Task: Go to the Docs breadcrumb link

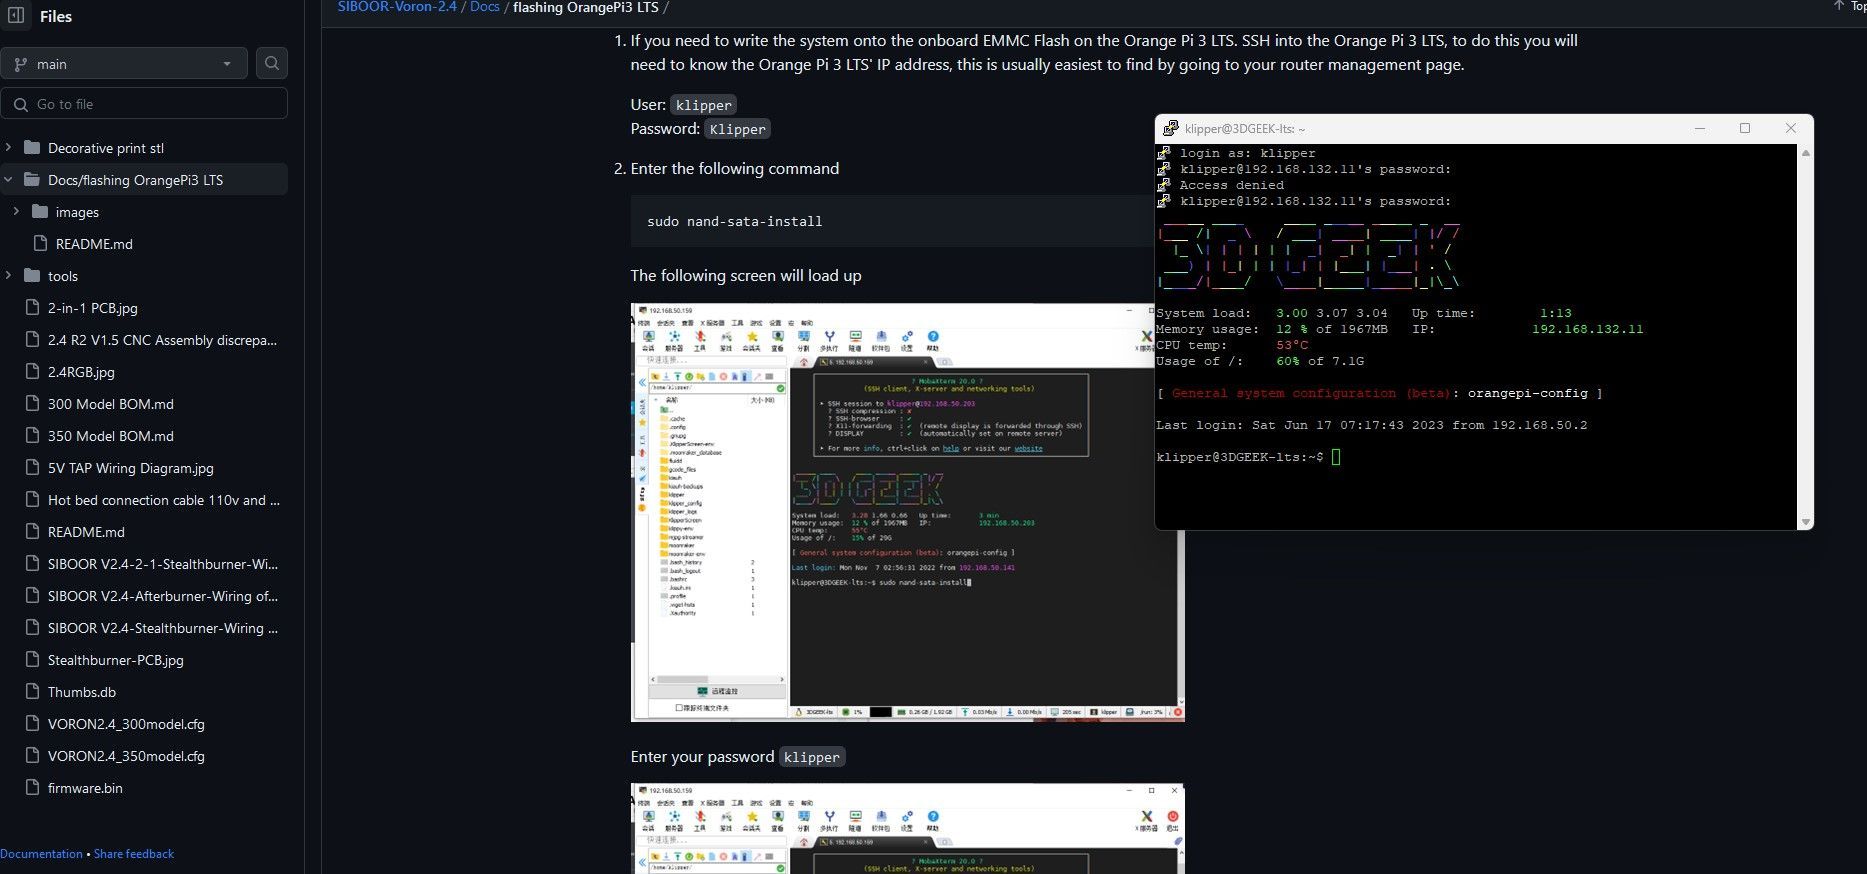Action: tap(484, 7)
